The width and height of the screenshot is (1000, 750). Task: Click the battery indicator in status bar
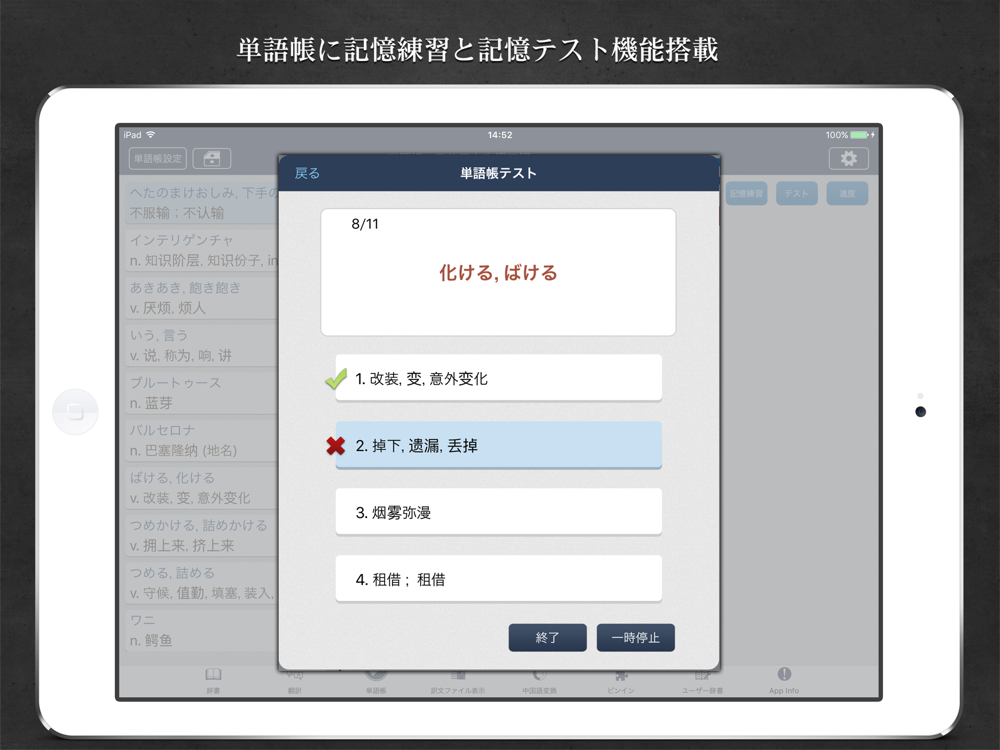tap(859, 135)
